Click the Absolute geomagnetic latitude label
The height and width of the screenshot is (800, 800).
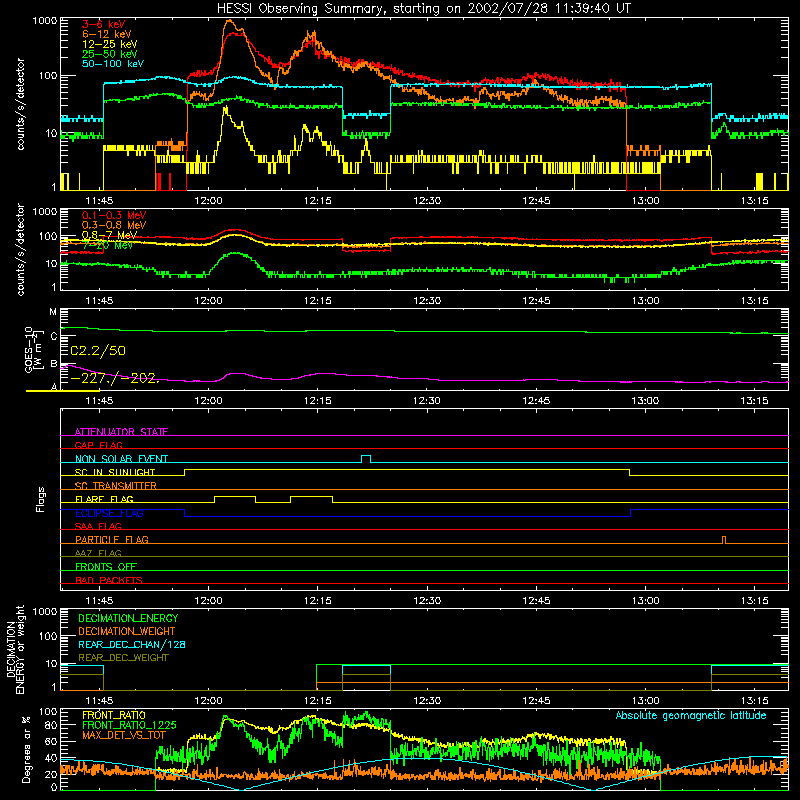(x=691, y=716)
